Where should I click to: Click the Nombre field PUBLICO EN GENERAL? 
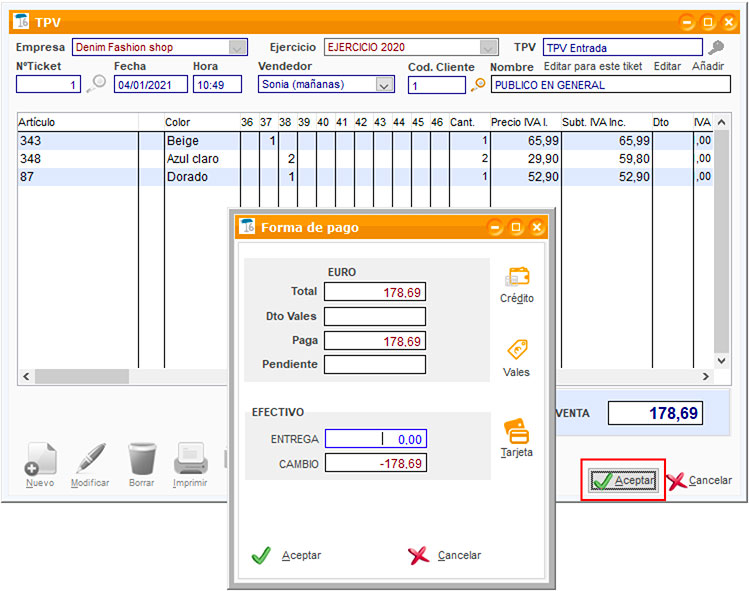click(x=610, y=85)
